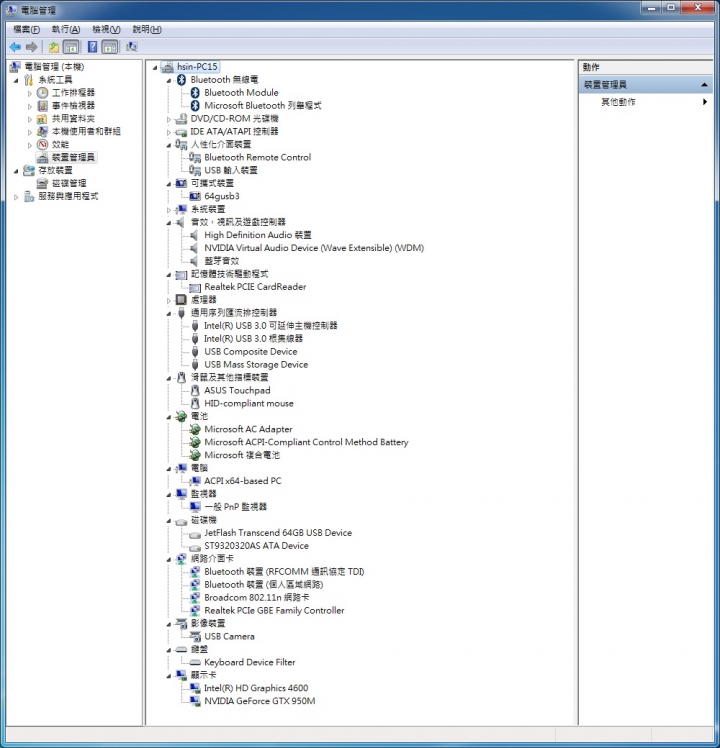Open the 執行(A) menu
Viewport: 720px width, 748px height.
66,30
